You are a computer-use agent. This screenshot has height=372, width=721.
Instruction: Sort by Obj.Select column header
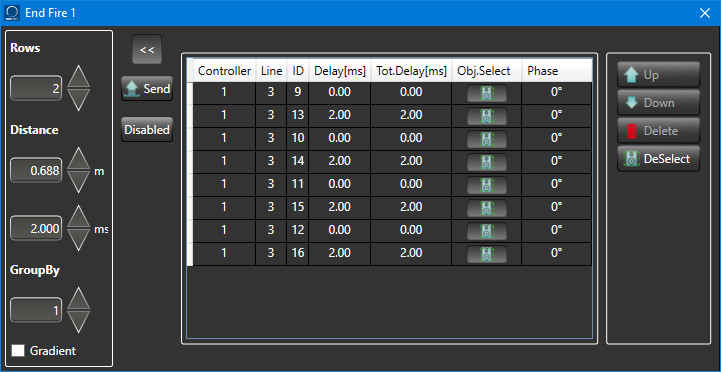(x=486, y=71)
